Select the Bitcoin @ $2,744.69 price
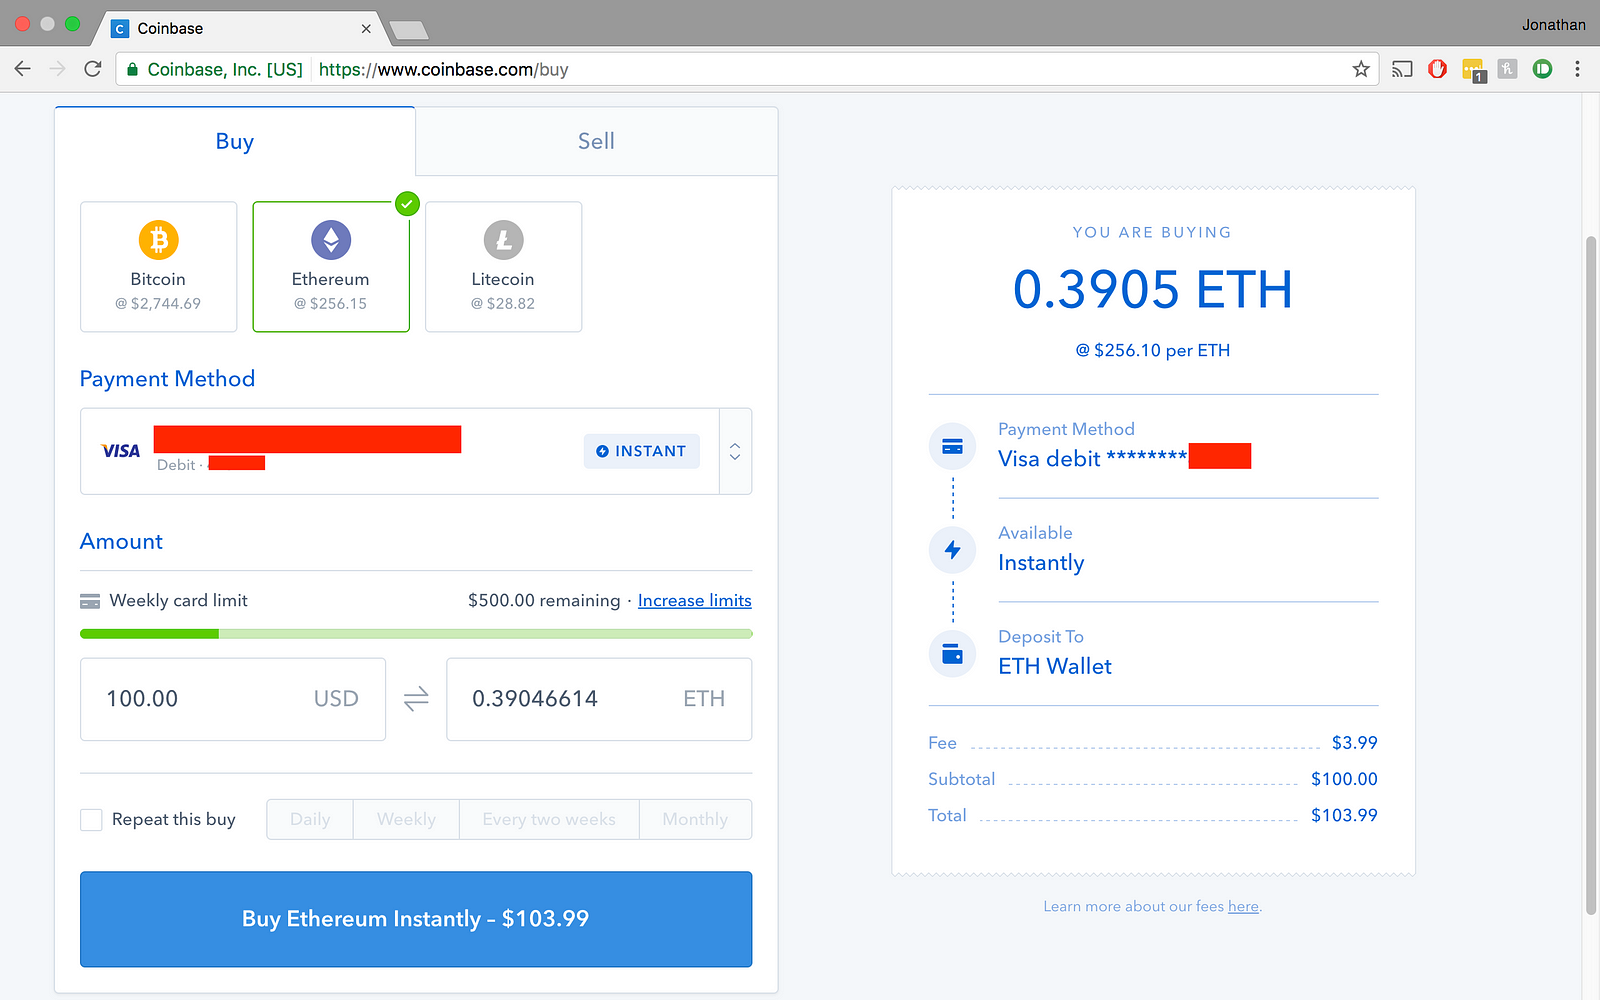This screenshot has height=1000, width=1600. pyautogui.click(x=158, y=303)
